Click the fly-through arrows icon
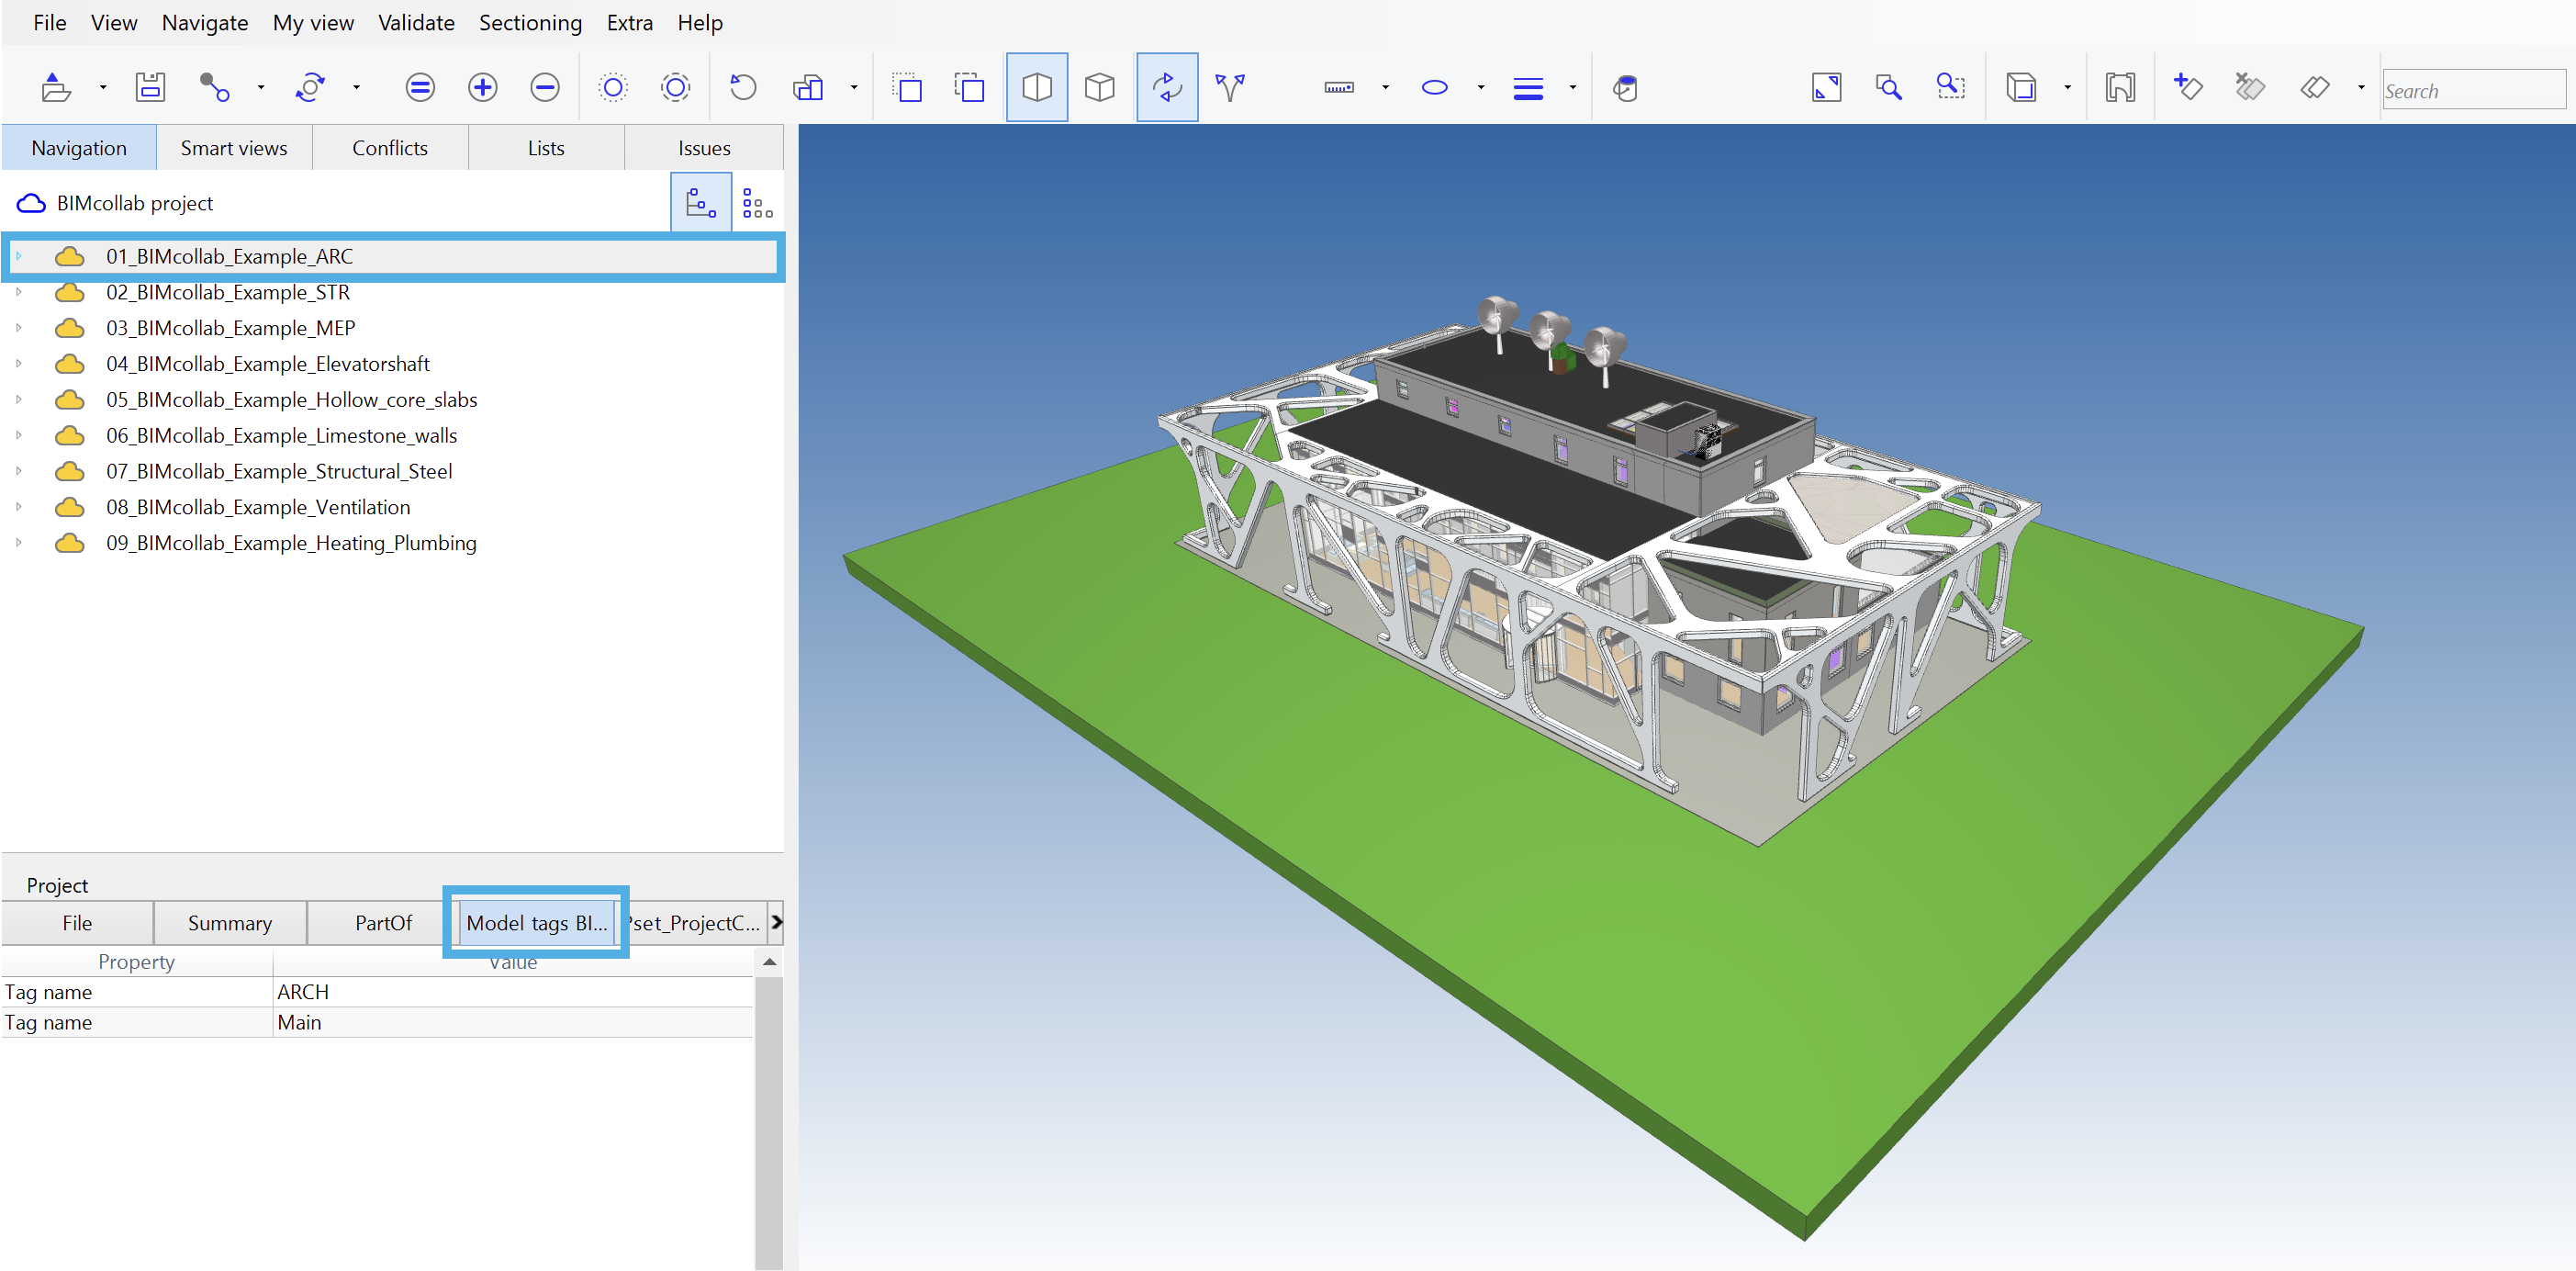Viewport: 2576px width, 1271px height. click(x=1230, y=88)
